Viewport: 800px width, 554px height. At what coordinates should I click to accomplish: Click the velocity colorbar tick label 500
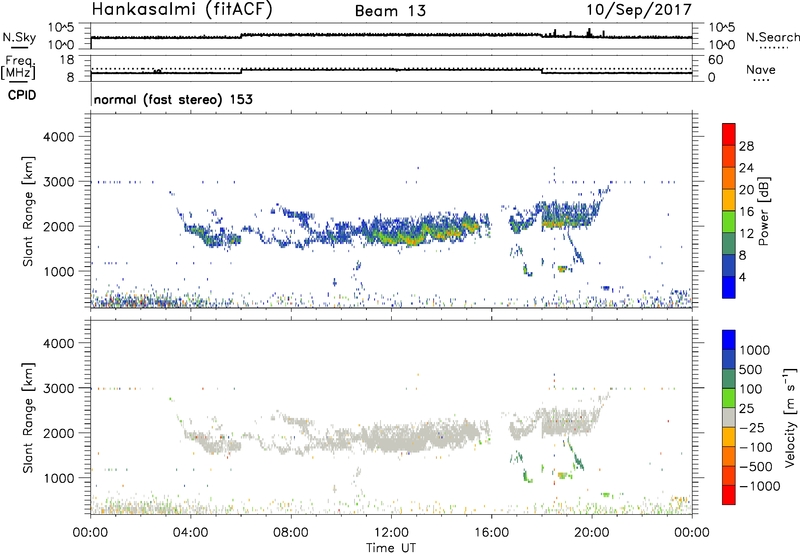click(751, 370)
